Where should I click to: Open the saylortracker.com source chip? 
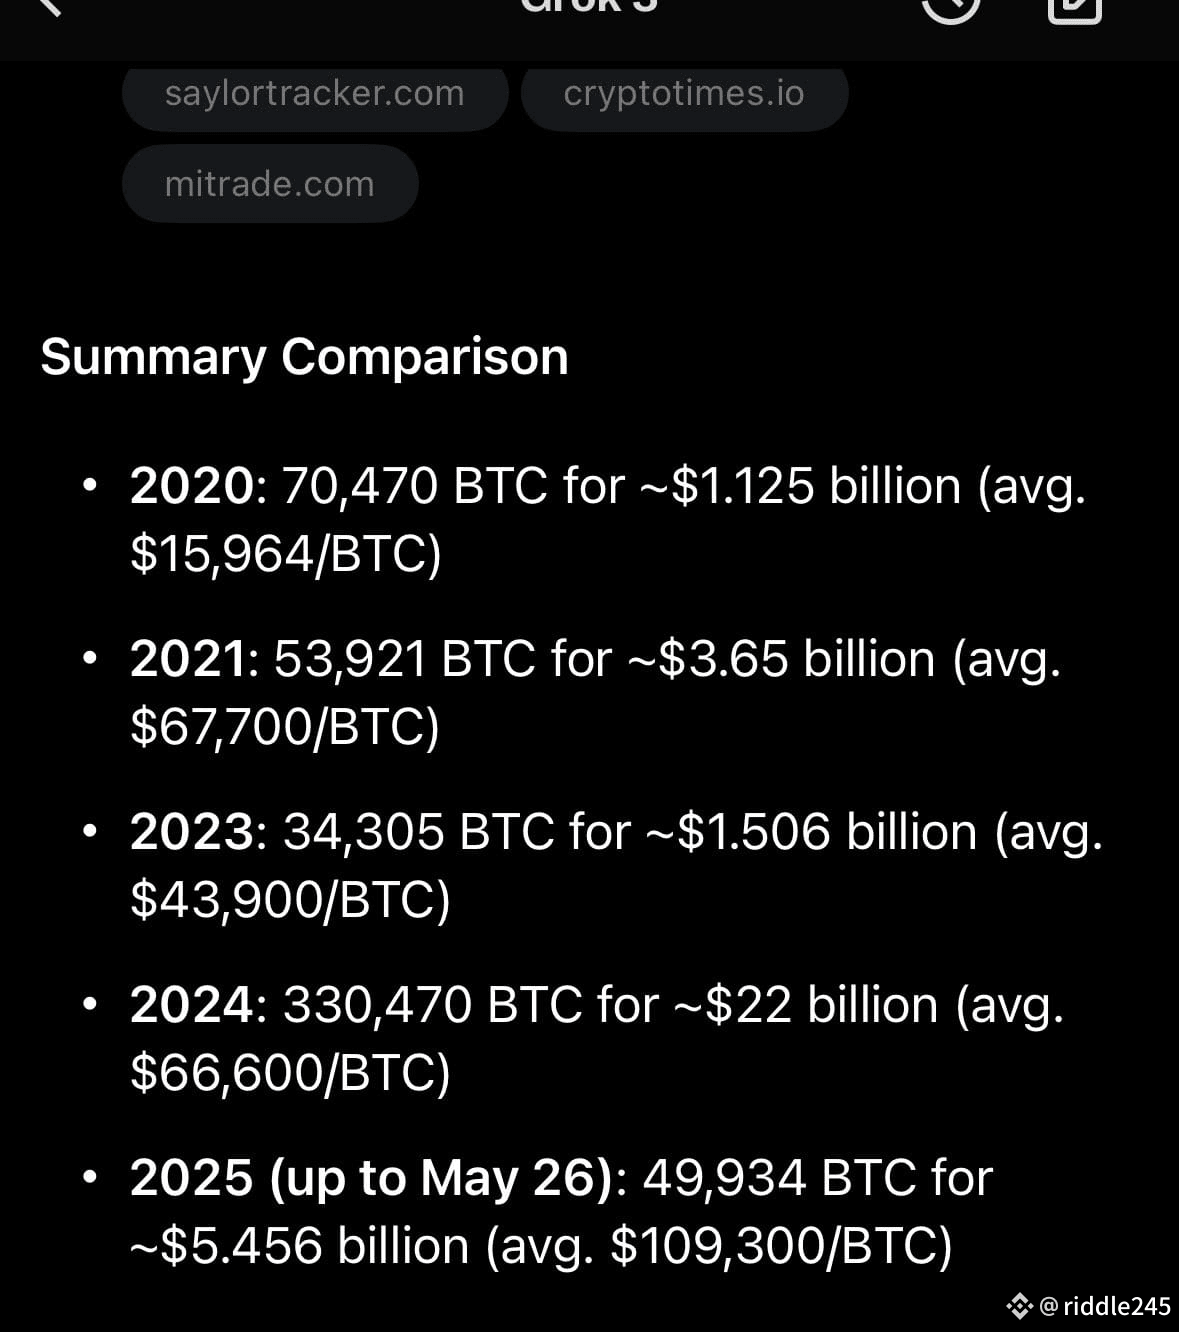315,93
